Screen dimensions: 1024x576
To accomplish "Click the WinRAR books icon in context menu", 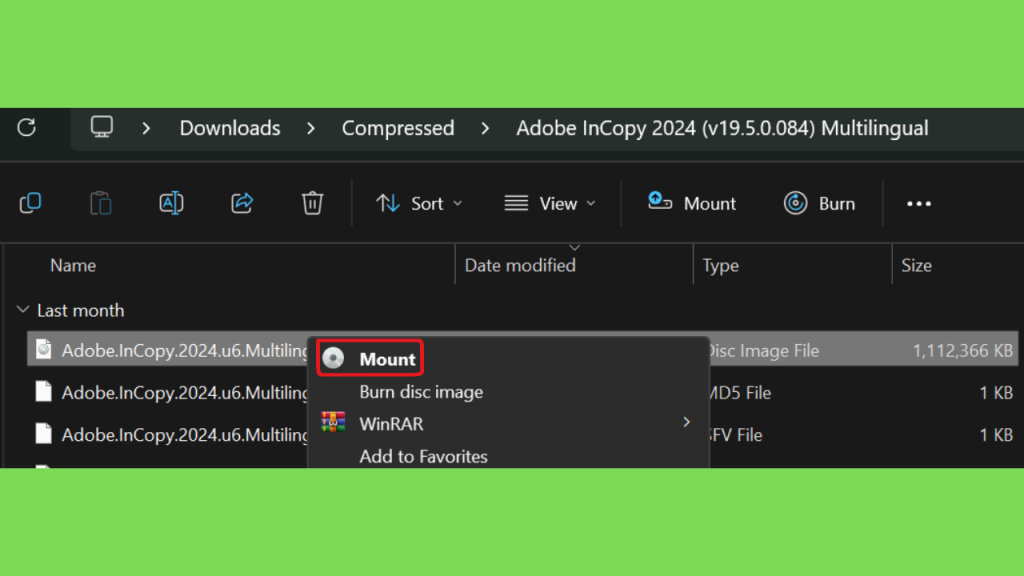I will pos(333,423).
